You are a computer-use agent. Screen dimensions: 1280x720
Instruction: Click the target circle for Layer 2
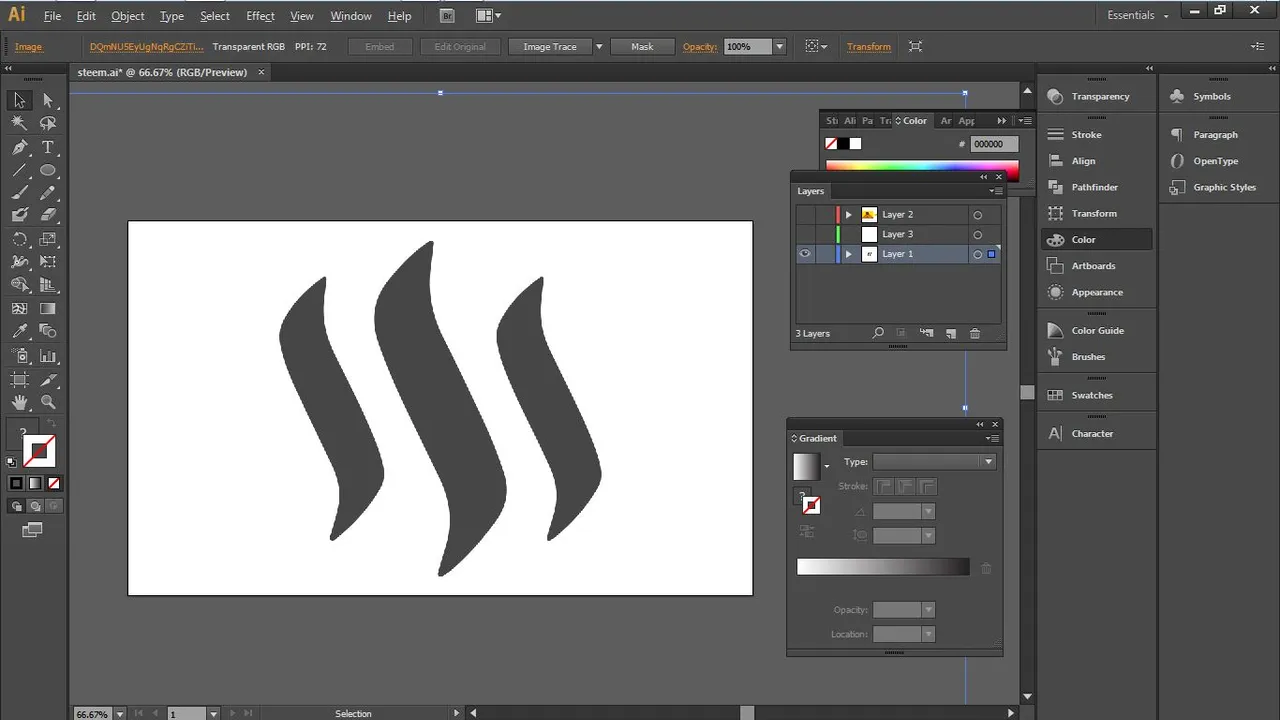(x=978, y=215)
